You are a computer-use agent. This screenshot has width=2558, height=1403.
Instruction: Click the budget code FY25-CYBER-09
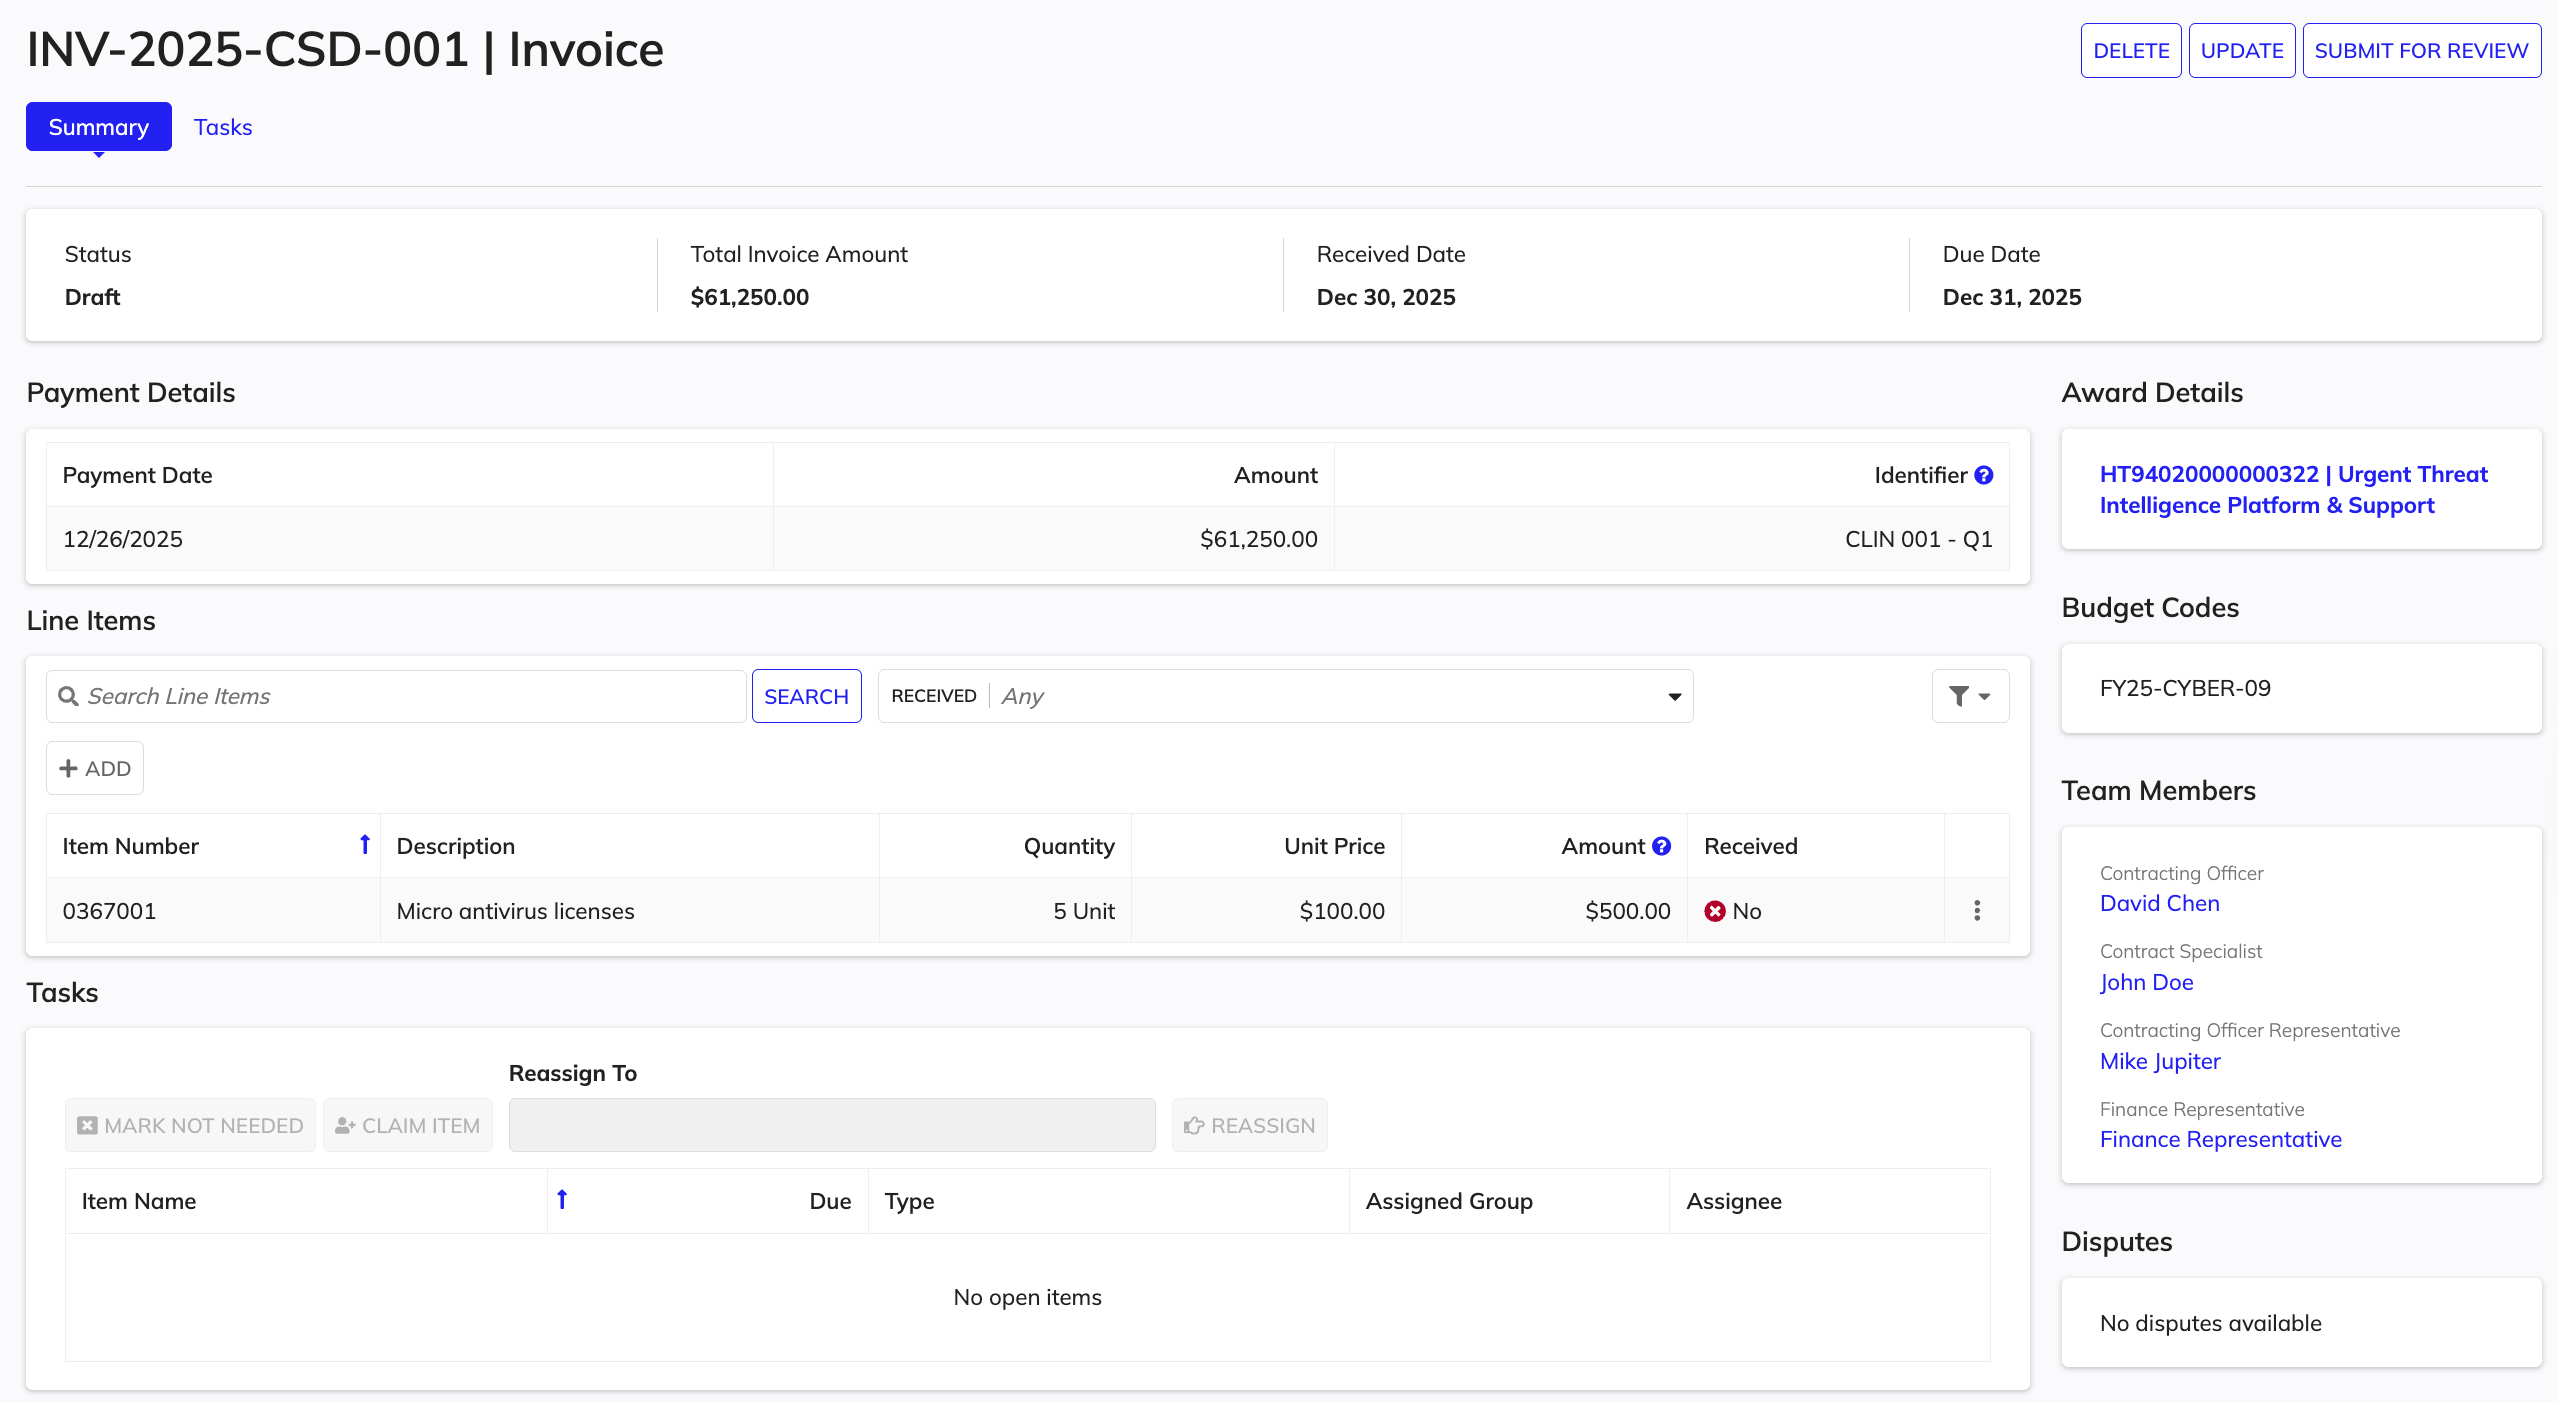pyautogui.click(x=2185, y=688)
